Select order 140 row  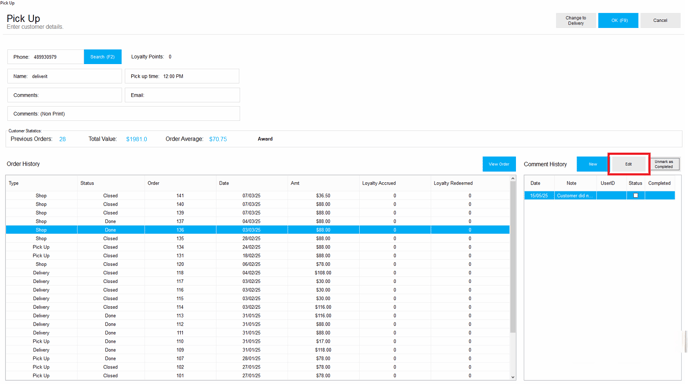click(x=258, y=204)
